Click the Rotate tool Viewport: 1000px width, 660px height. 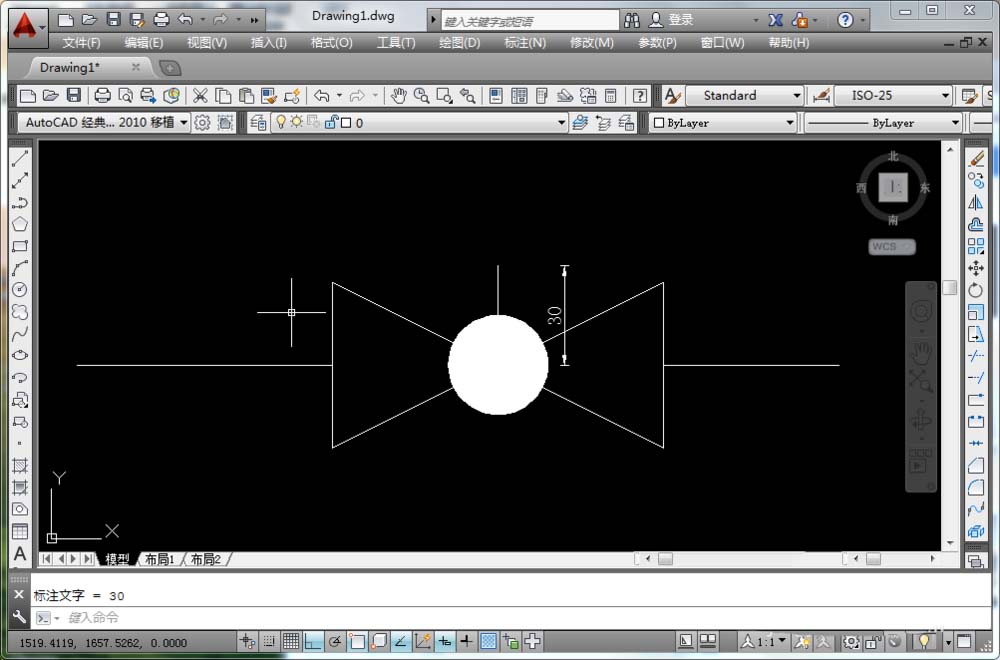click(x=976, y=290)
